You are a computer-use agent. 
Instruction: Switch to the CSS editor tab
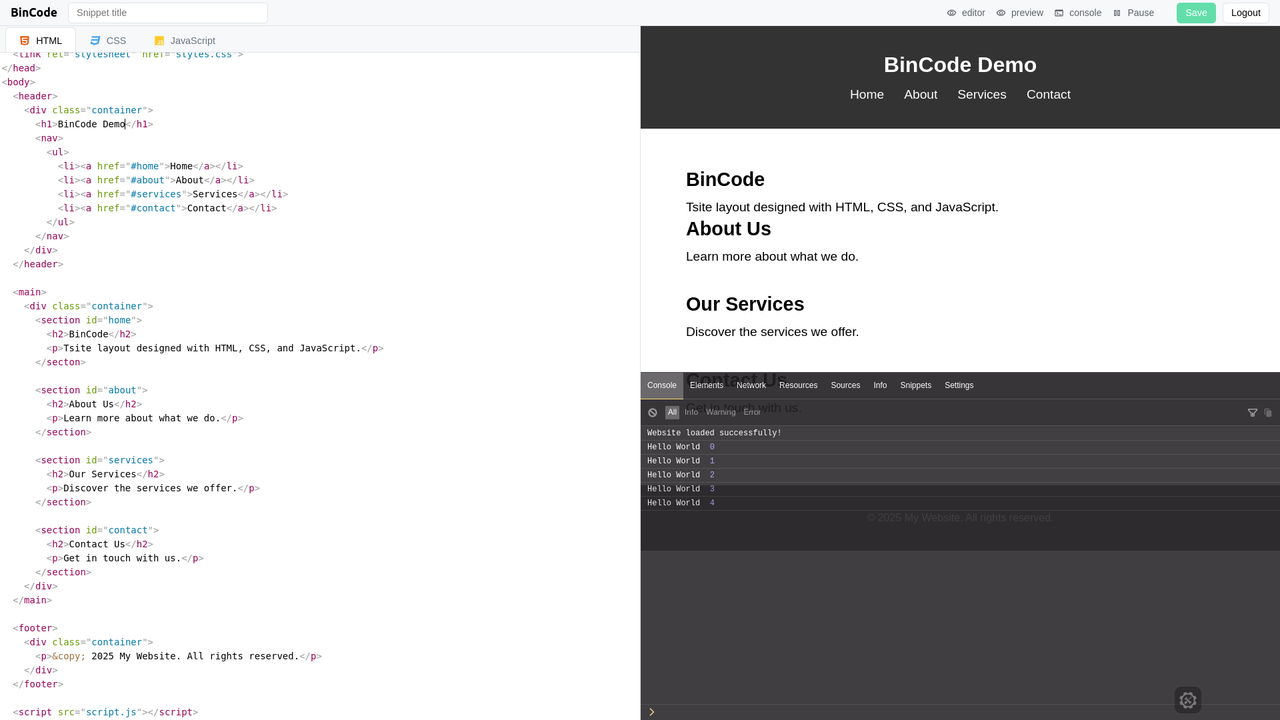point(108,40)
